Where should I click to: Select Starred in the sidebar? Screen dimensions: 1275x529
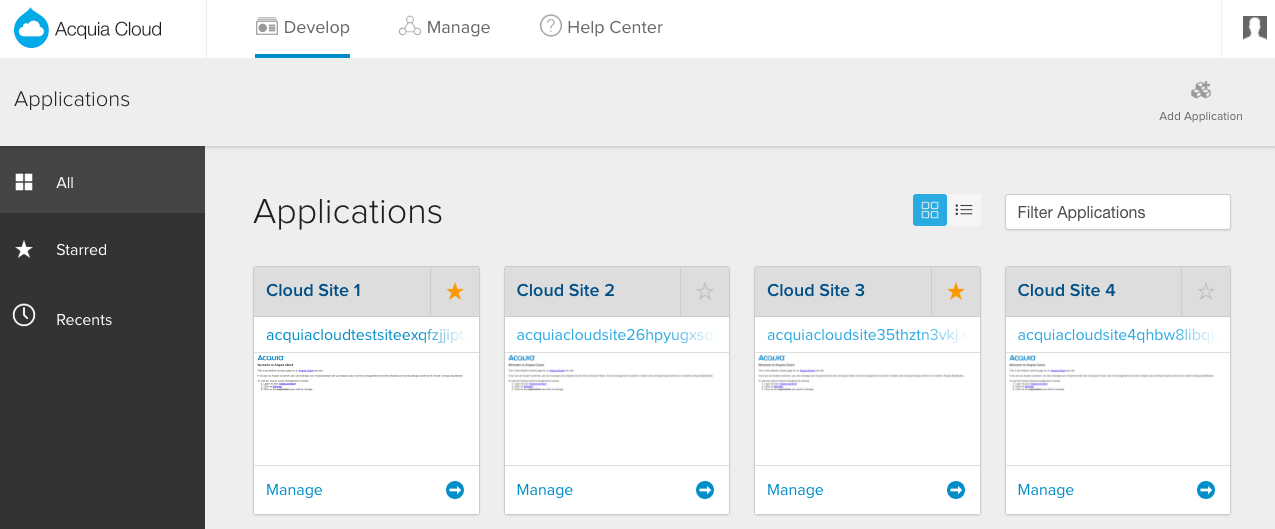(x=102, y=250)
